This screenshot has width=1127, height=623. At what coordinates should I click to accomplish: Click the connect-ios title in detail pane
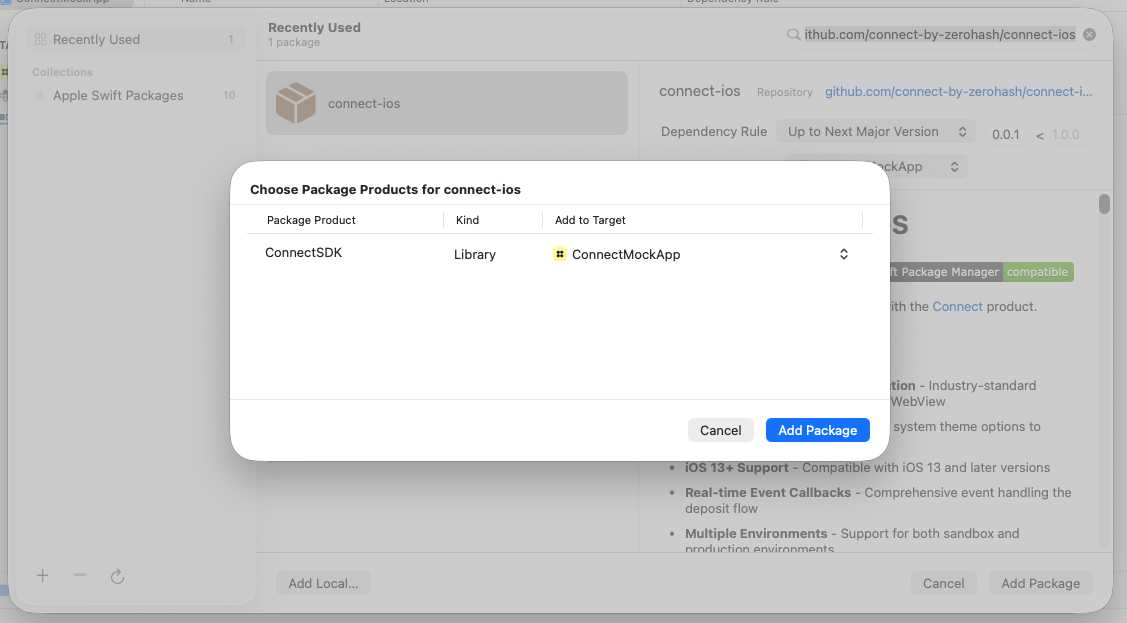click(x=699, y=91)
